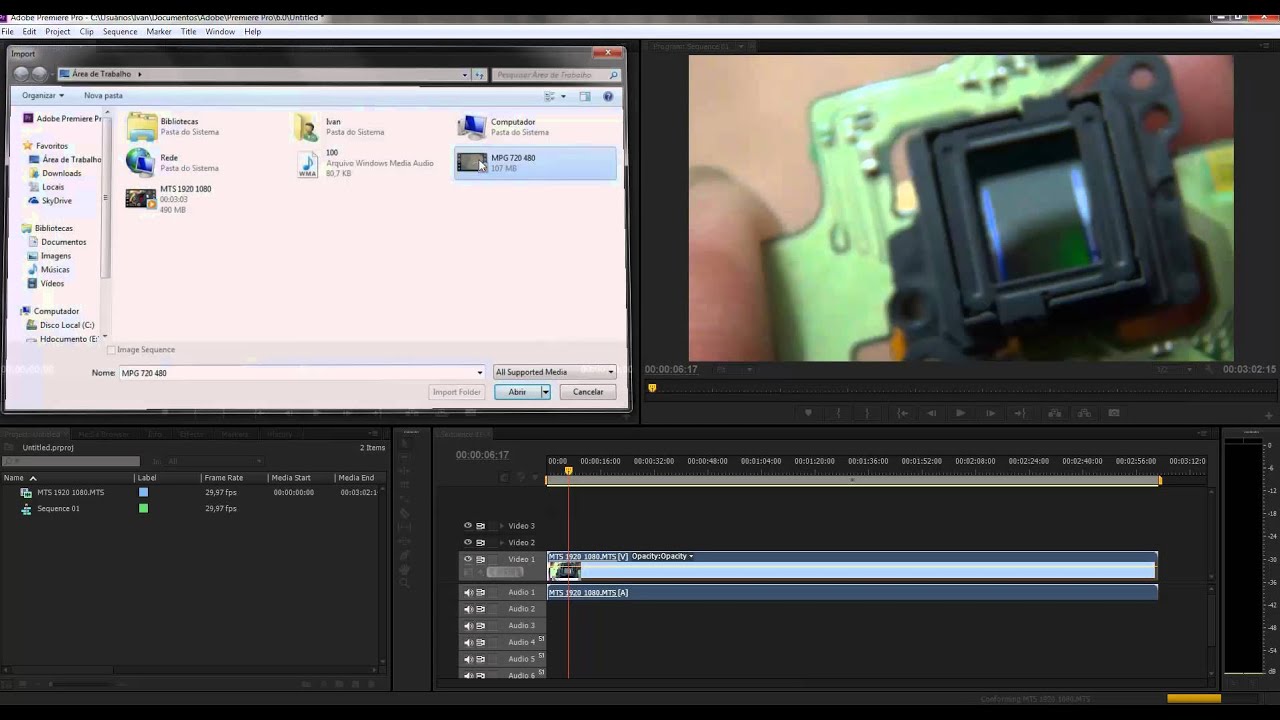The image size is (1280, 720).
Task: Select the MTS 1920 1080 video file
Action: [141, 199]
